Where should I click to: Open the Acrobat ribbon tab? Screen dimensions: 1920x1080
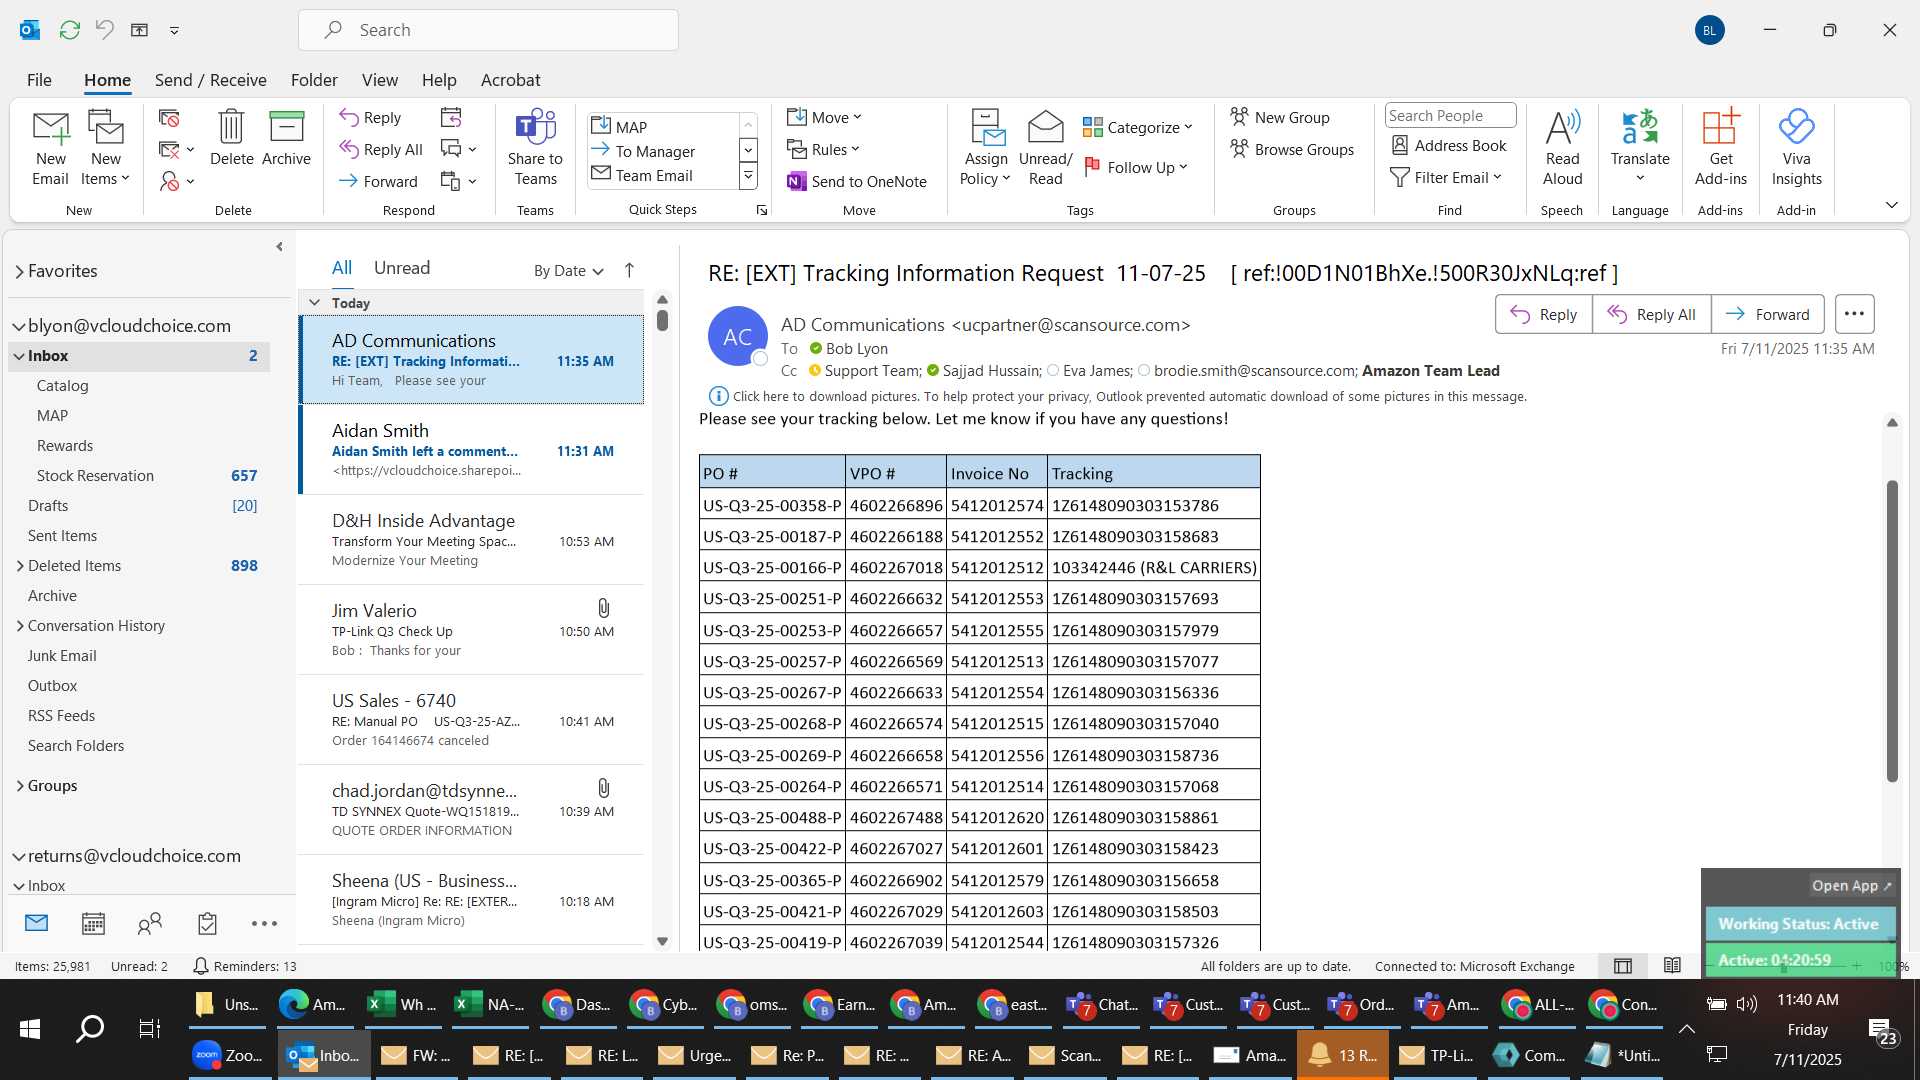(510, 80)
